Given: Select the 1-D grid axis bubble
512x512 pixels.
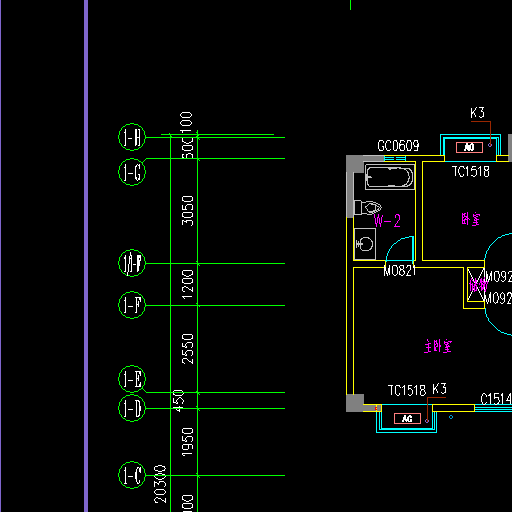Looking at the screenshot, I should pyautogui.click(x=132, y=408).
